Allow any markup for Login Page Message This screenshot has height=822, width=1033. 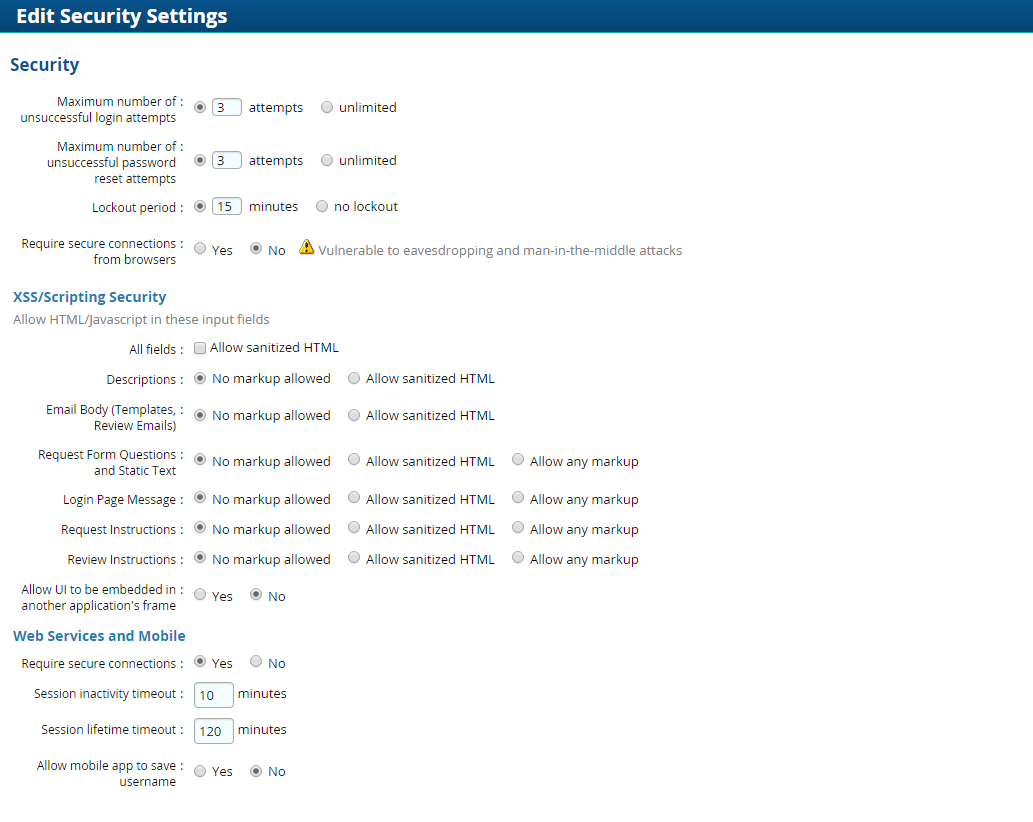pos(518,498)
